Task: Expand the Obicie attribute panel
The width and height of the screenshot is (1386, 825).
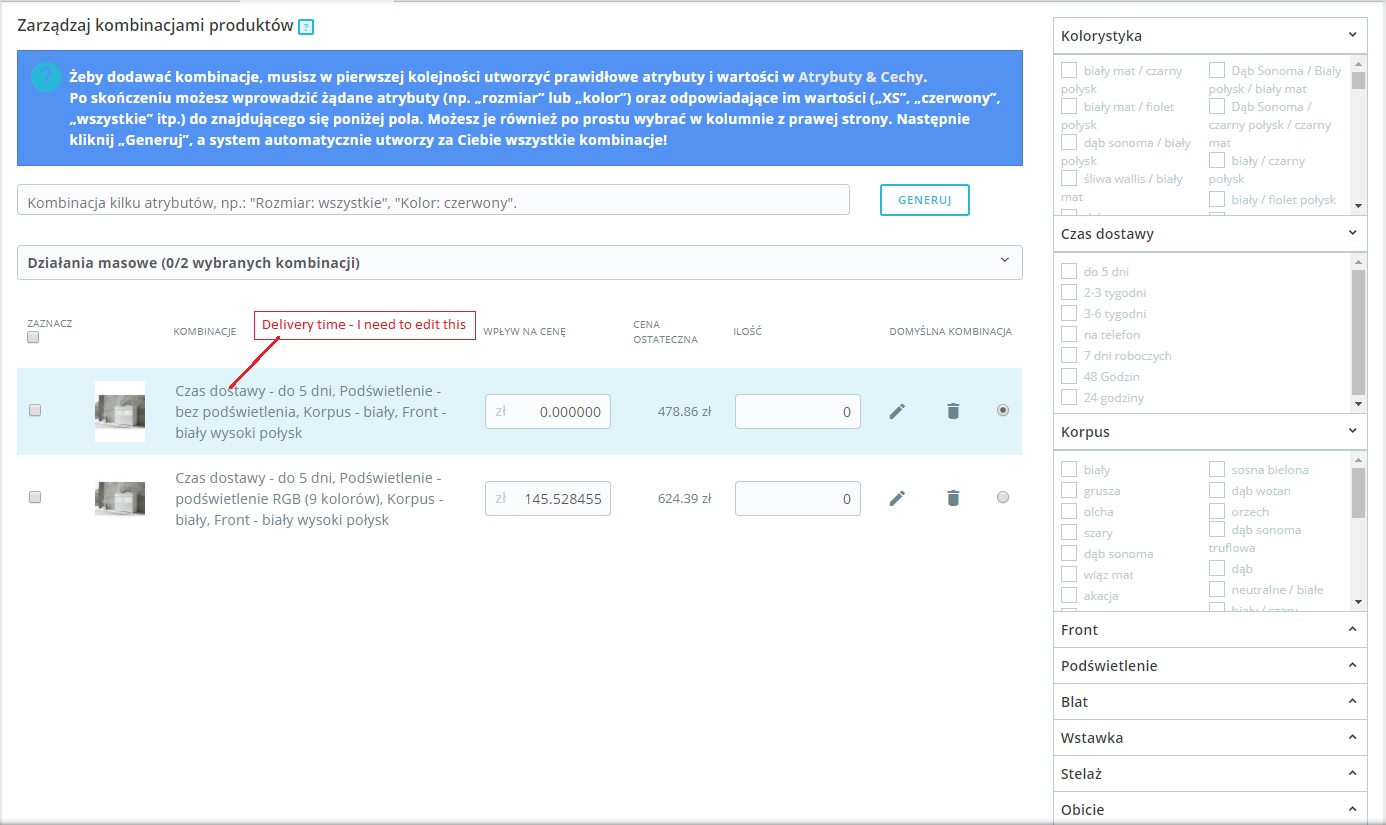Action: pyautogui.click(x=1210, y=809)
